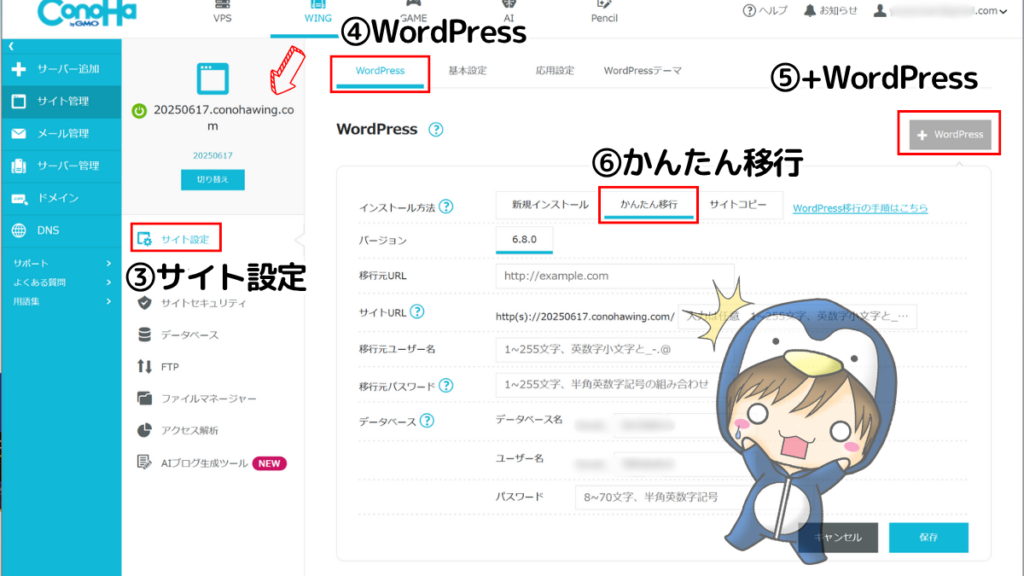Open the ヘルプ help link

pos(765,10)
